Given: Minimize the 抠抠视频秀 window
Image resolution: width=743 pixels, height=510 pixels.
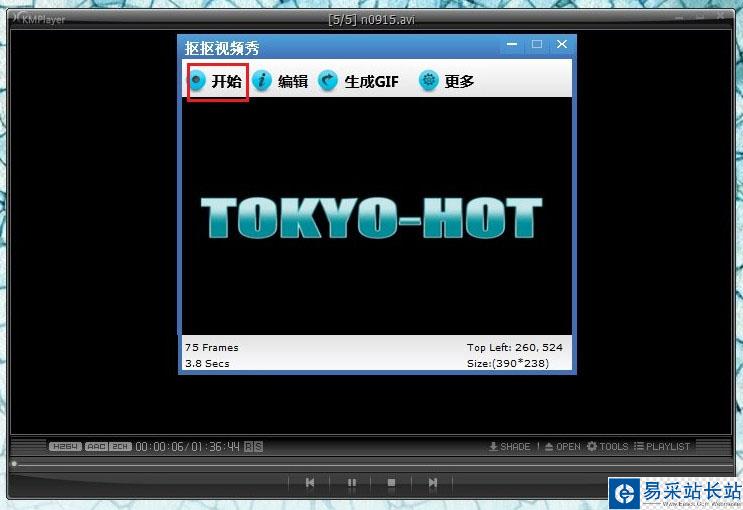Looking at the screenshot, I should coord(512,44).
